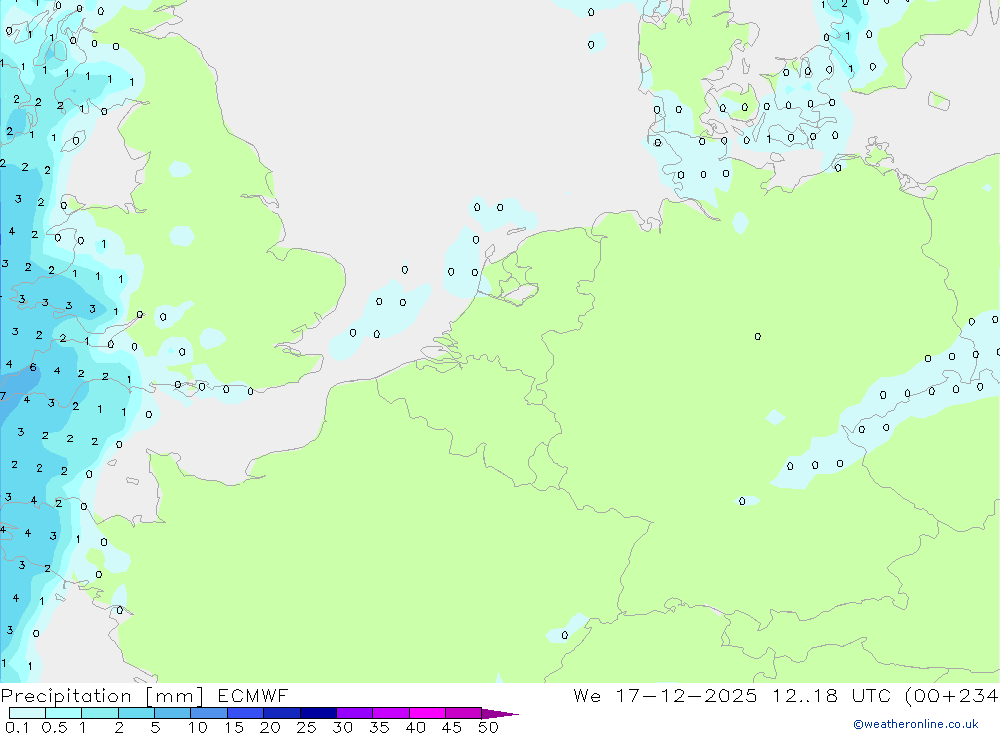
Task: Open the weatheronline.co.uk copyright link
Action: [915, 724]
